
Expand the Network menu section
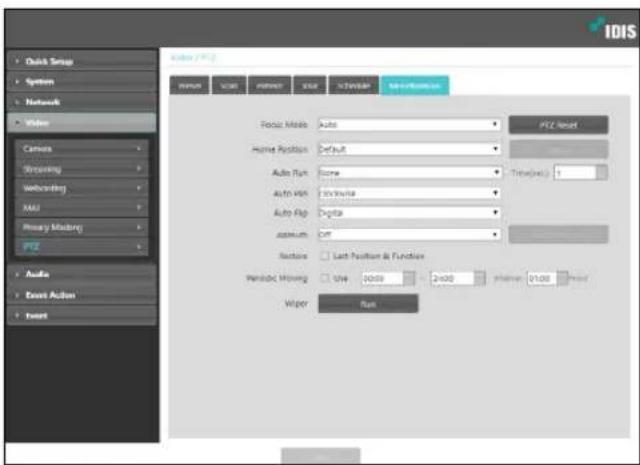(x=82, y=102)
